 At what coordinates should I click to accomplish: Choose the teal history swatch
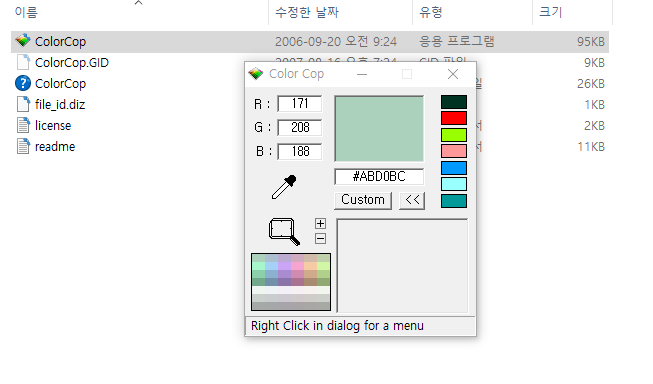click(x=454, y=201)
